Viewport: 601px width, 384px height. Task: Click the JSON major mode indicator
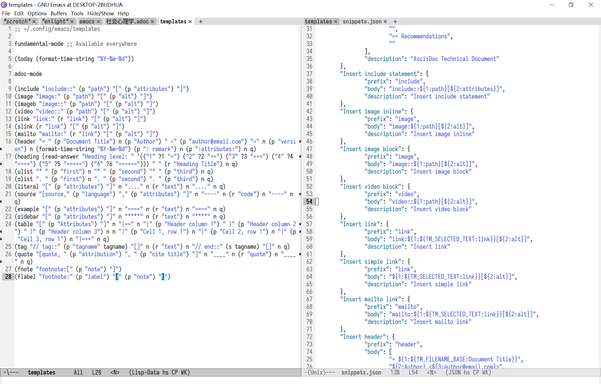point(456,372)
